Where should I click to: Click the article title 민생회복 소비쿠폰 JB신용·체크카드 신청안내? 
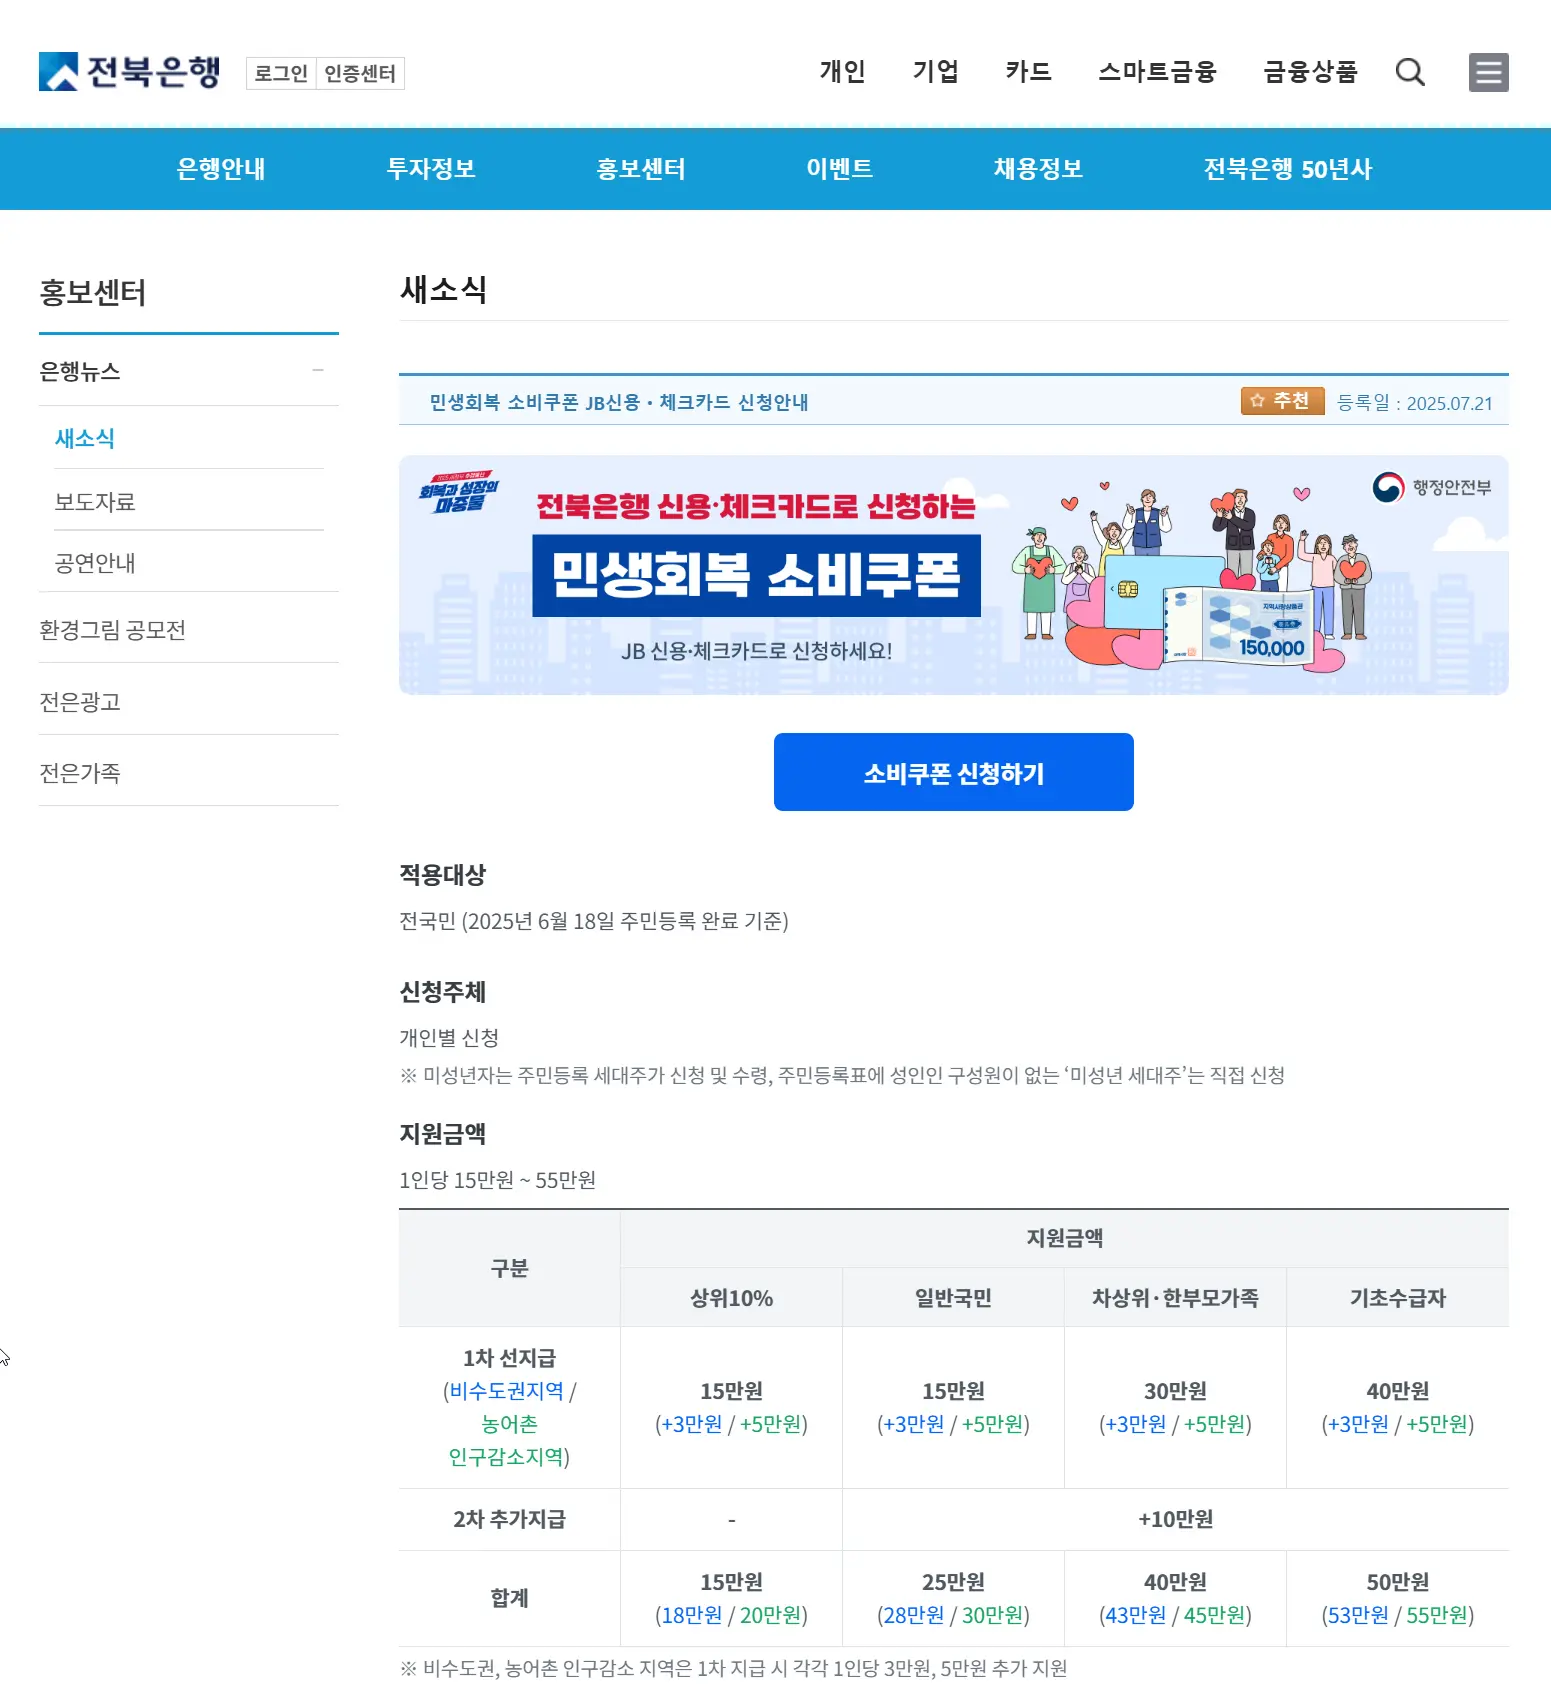coord(619,402)
